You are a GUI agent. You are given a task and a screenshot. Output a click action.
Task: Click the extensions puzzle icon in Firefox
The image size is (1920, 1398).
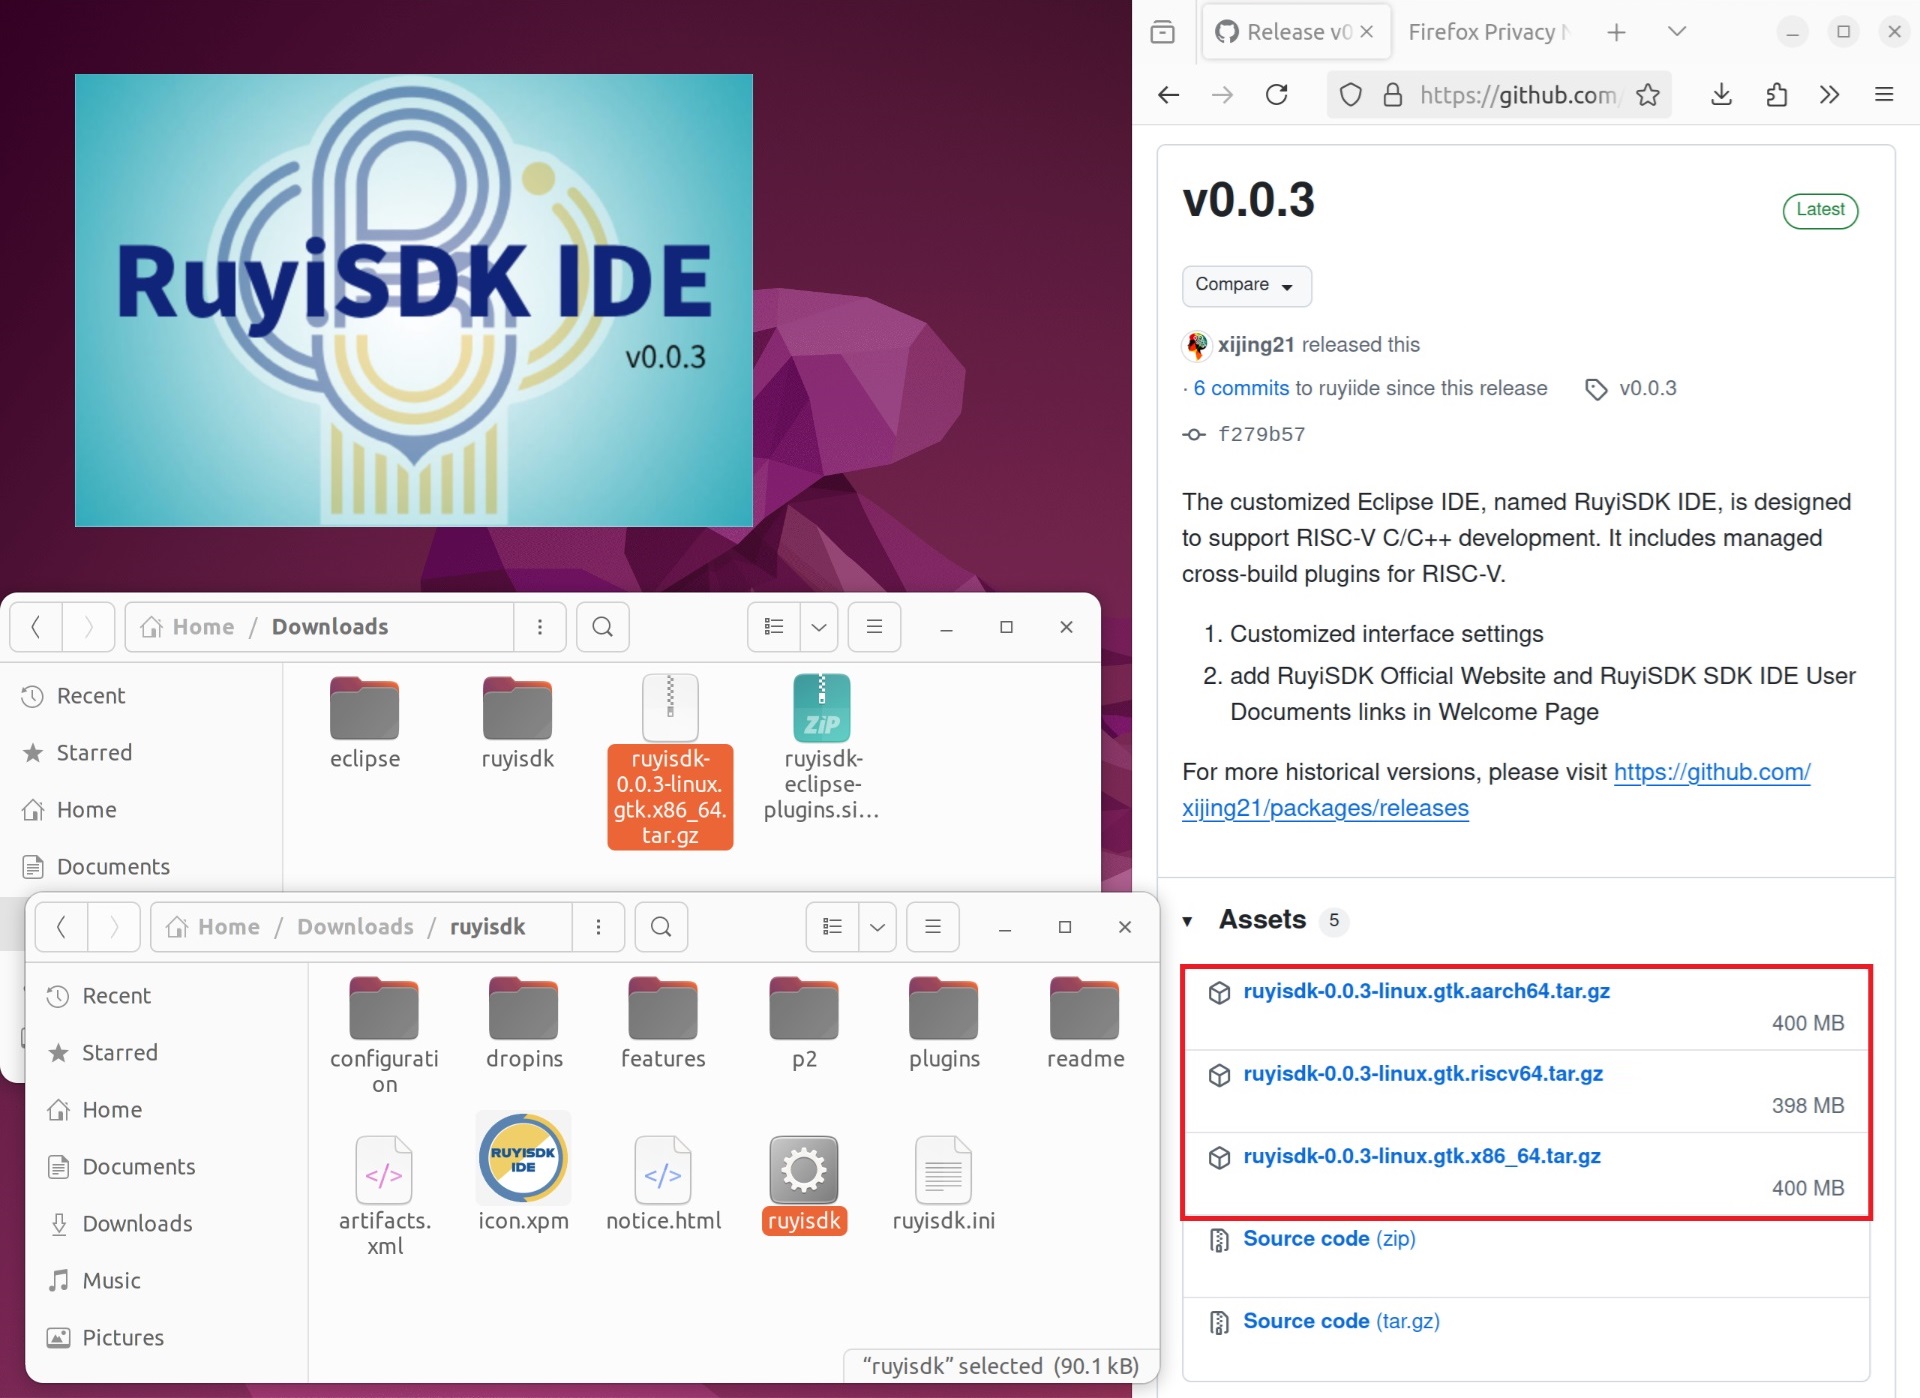[1778, 95]
